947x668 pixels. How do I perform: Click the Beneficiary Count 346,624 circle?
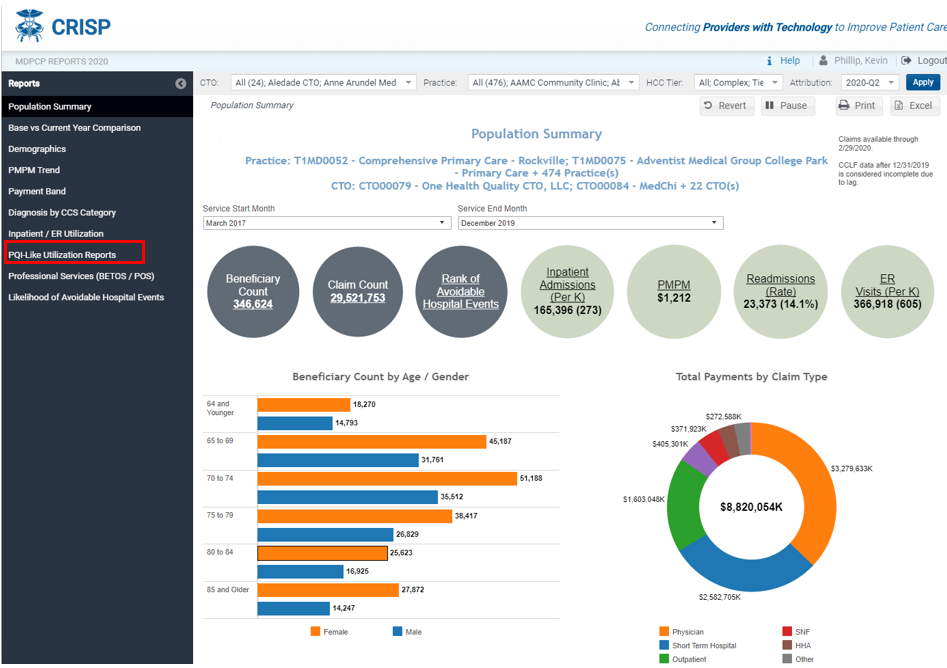pyautogui.click(x=253, y=292)
